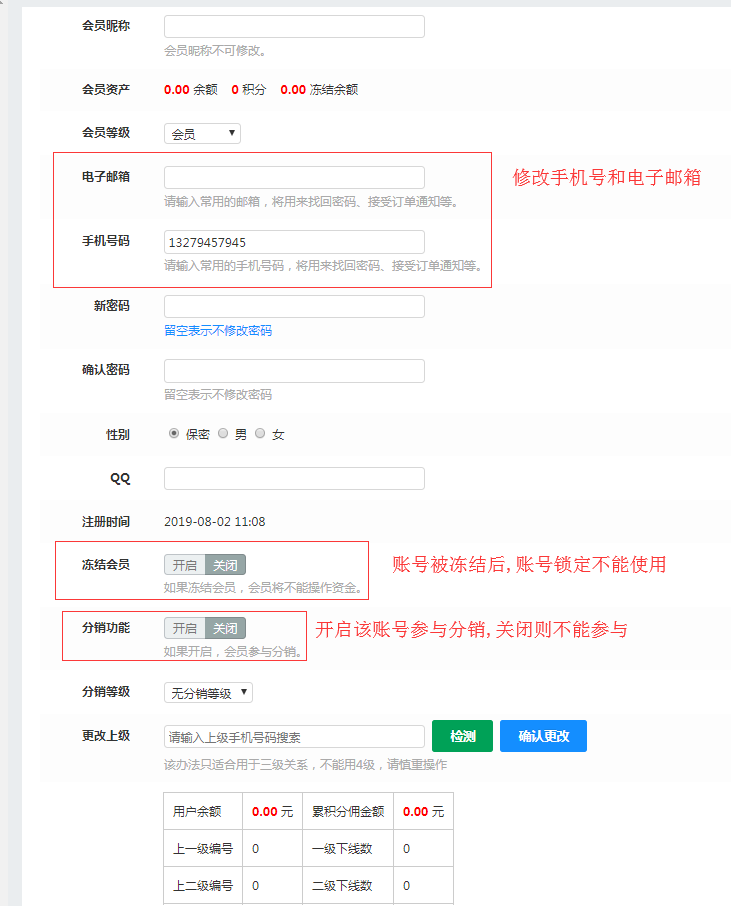Screen dimensions: 731x906
Task: Click the QQ input field
Action: point(294,479)
